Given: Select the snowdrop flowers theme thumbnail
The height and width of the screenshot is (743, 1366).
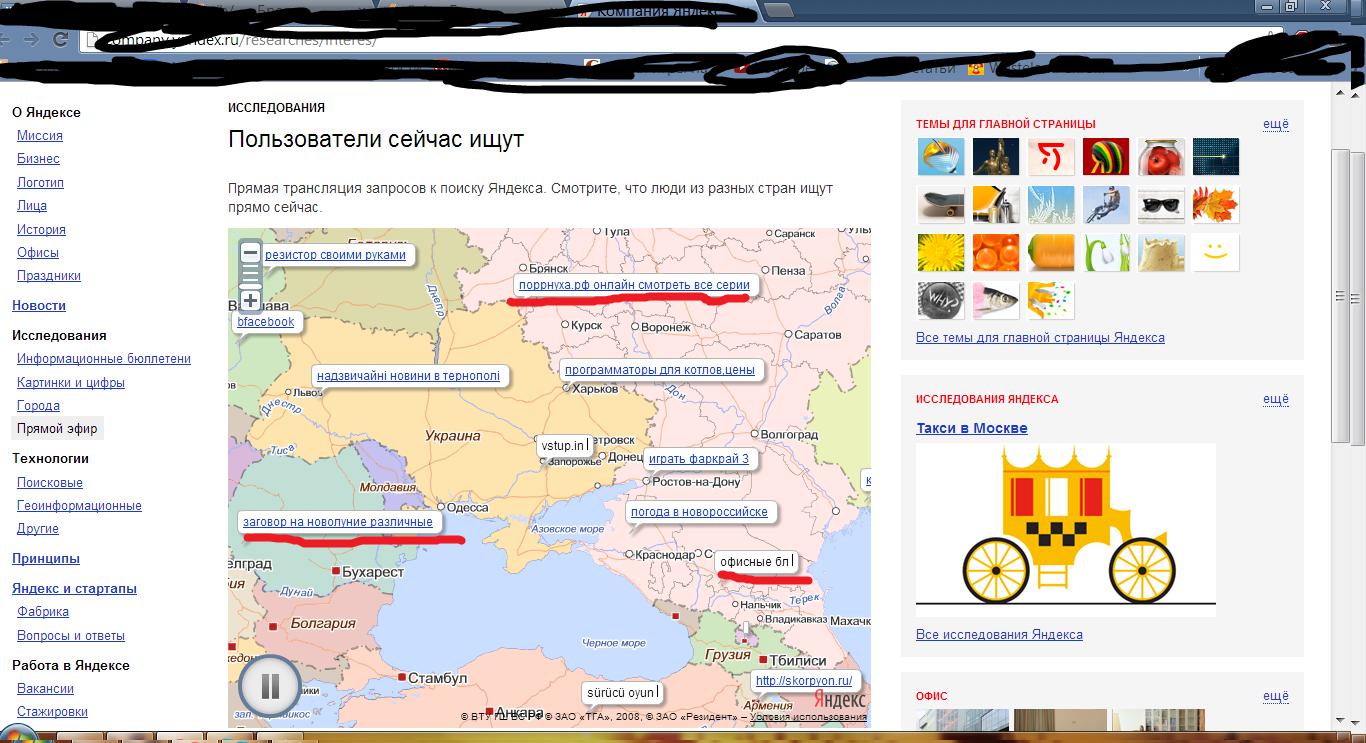Looking at the screenshot, I should click(x=1105, y=253).
